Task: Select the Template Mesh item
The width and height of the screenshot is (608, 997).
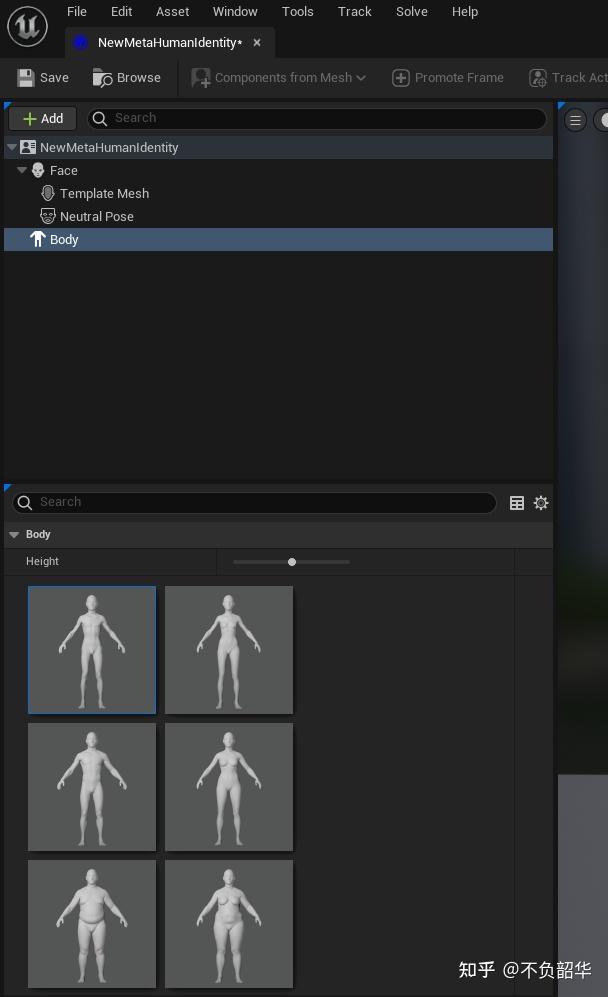Action: pos(104,193)
